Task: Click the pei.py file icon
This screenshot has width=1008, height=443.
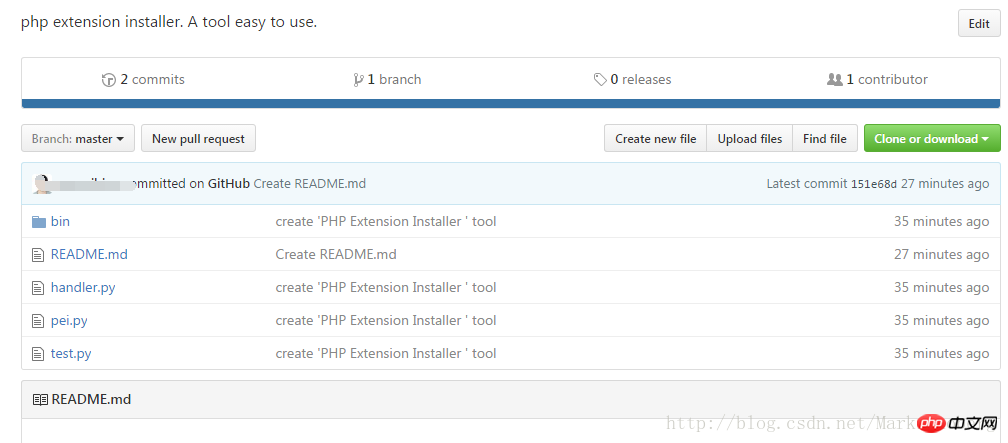Action: click(x=39, y=321)
